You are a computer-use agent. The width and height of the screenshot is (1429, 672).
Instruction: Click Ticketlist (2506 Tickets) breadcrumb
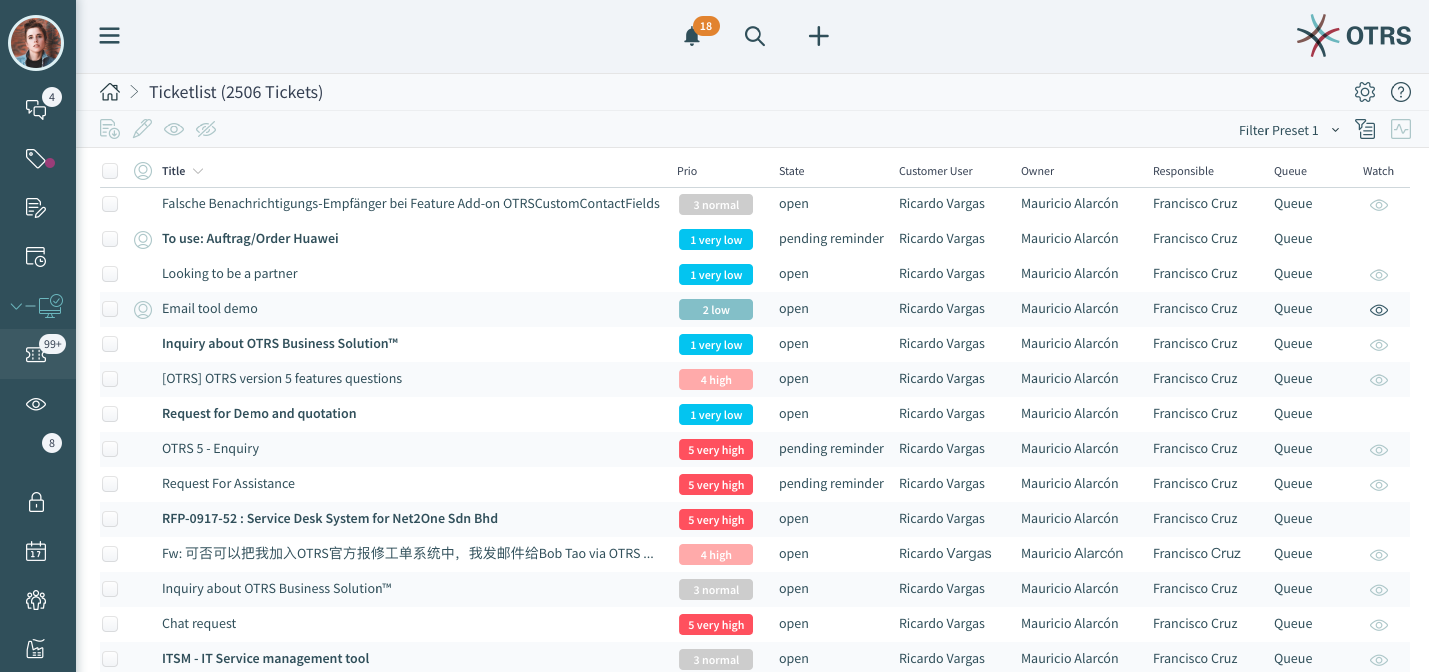click(x=236, y=92)
